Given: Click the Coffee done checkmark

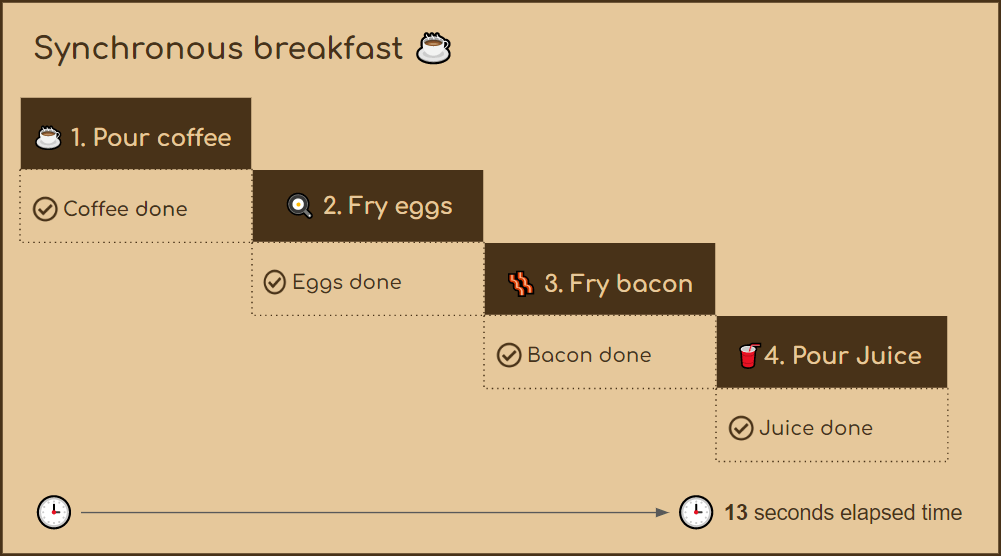Looking at the screenshot, I should click(x=45, y=209).
